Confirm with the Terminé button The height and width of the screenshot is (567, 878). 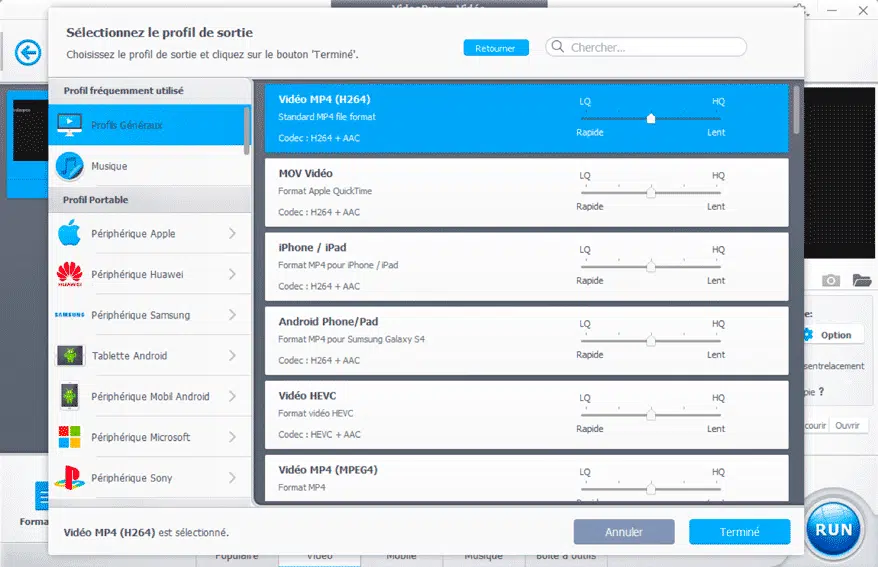pyautogui.click(x=739, y=532)
